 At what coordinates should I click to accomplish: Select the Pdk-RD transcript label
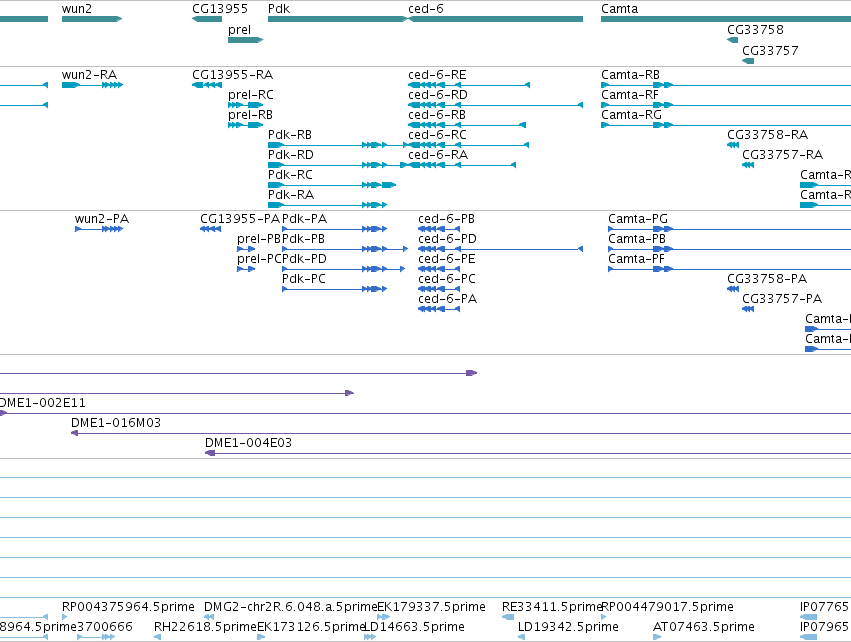pos(290,155)
